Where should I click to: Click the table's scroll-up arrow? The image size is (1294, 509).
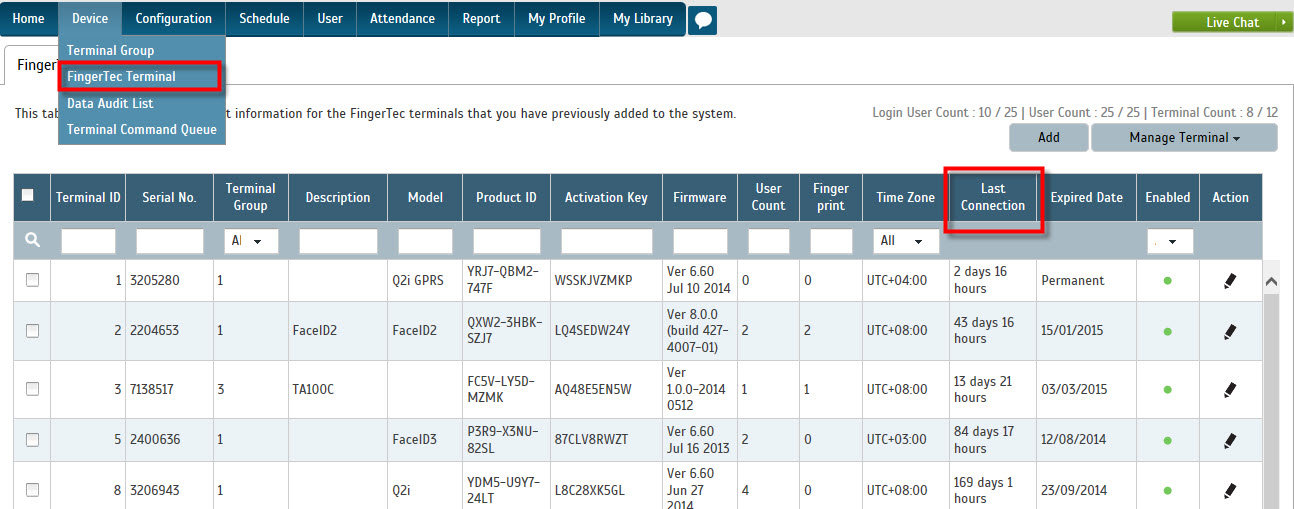pyautogui.click(x=1271, y=282)
